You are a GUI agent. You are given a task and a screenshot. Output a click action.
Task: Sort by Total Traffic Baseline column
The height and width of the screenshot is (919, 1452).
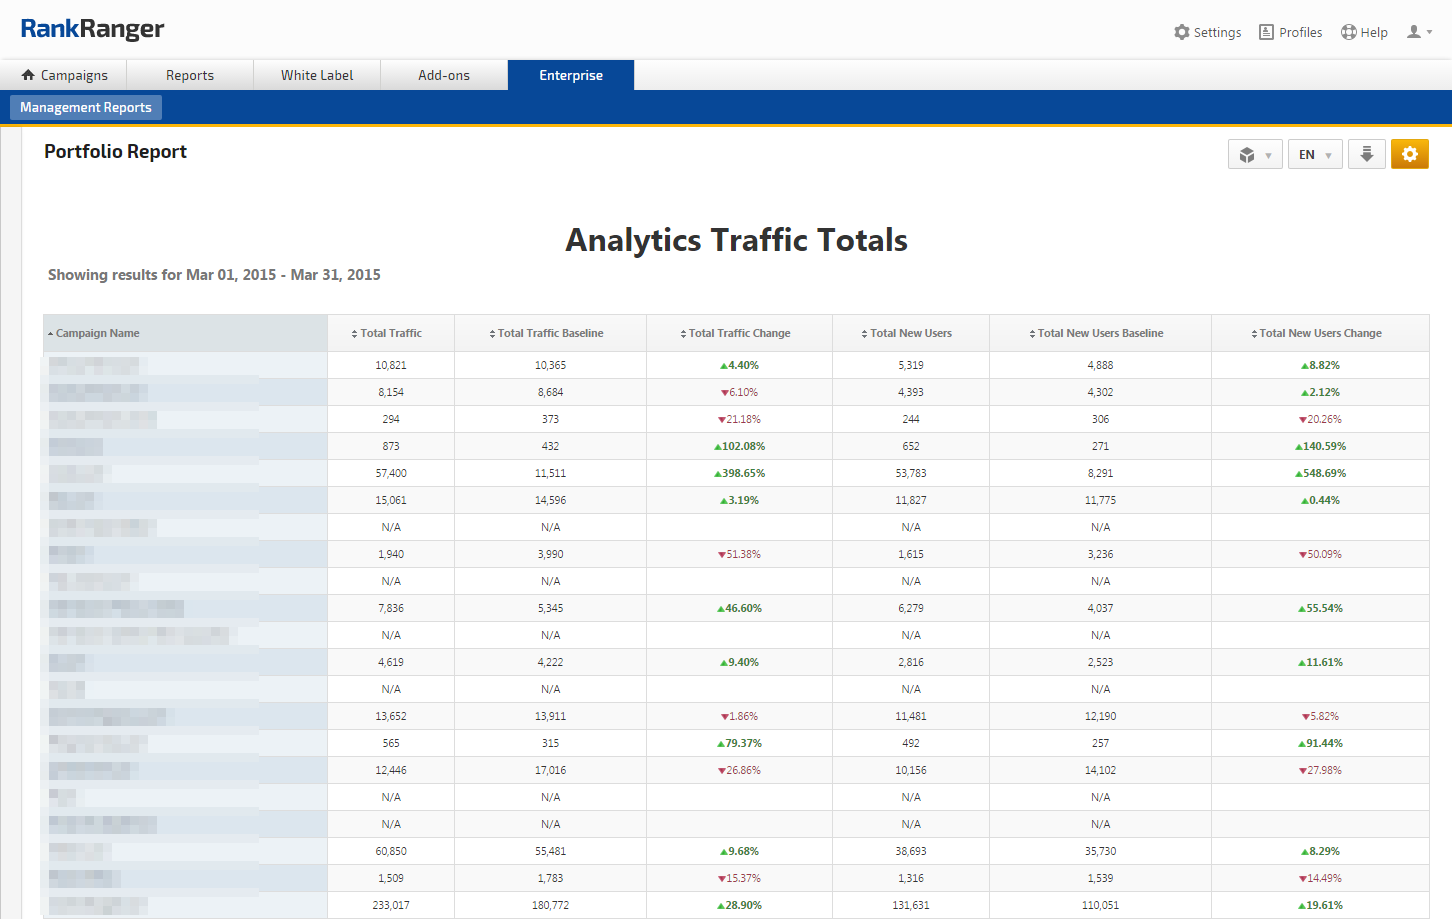pyautogui.click(x=550, y=333)
